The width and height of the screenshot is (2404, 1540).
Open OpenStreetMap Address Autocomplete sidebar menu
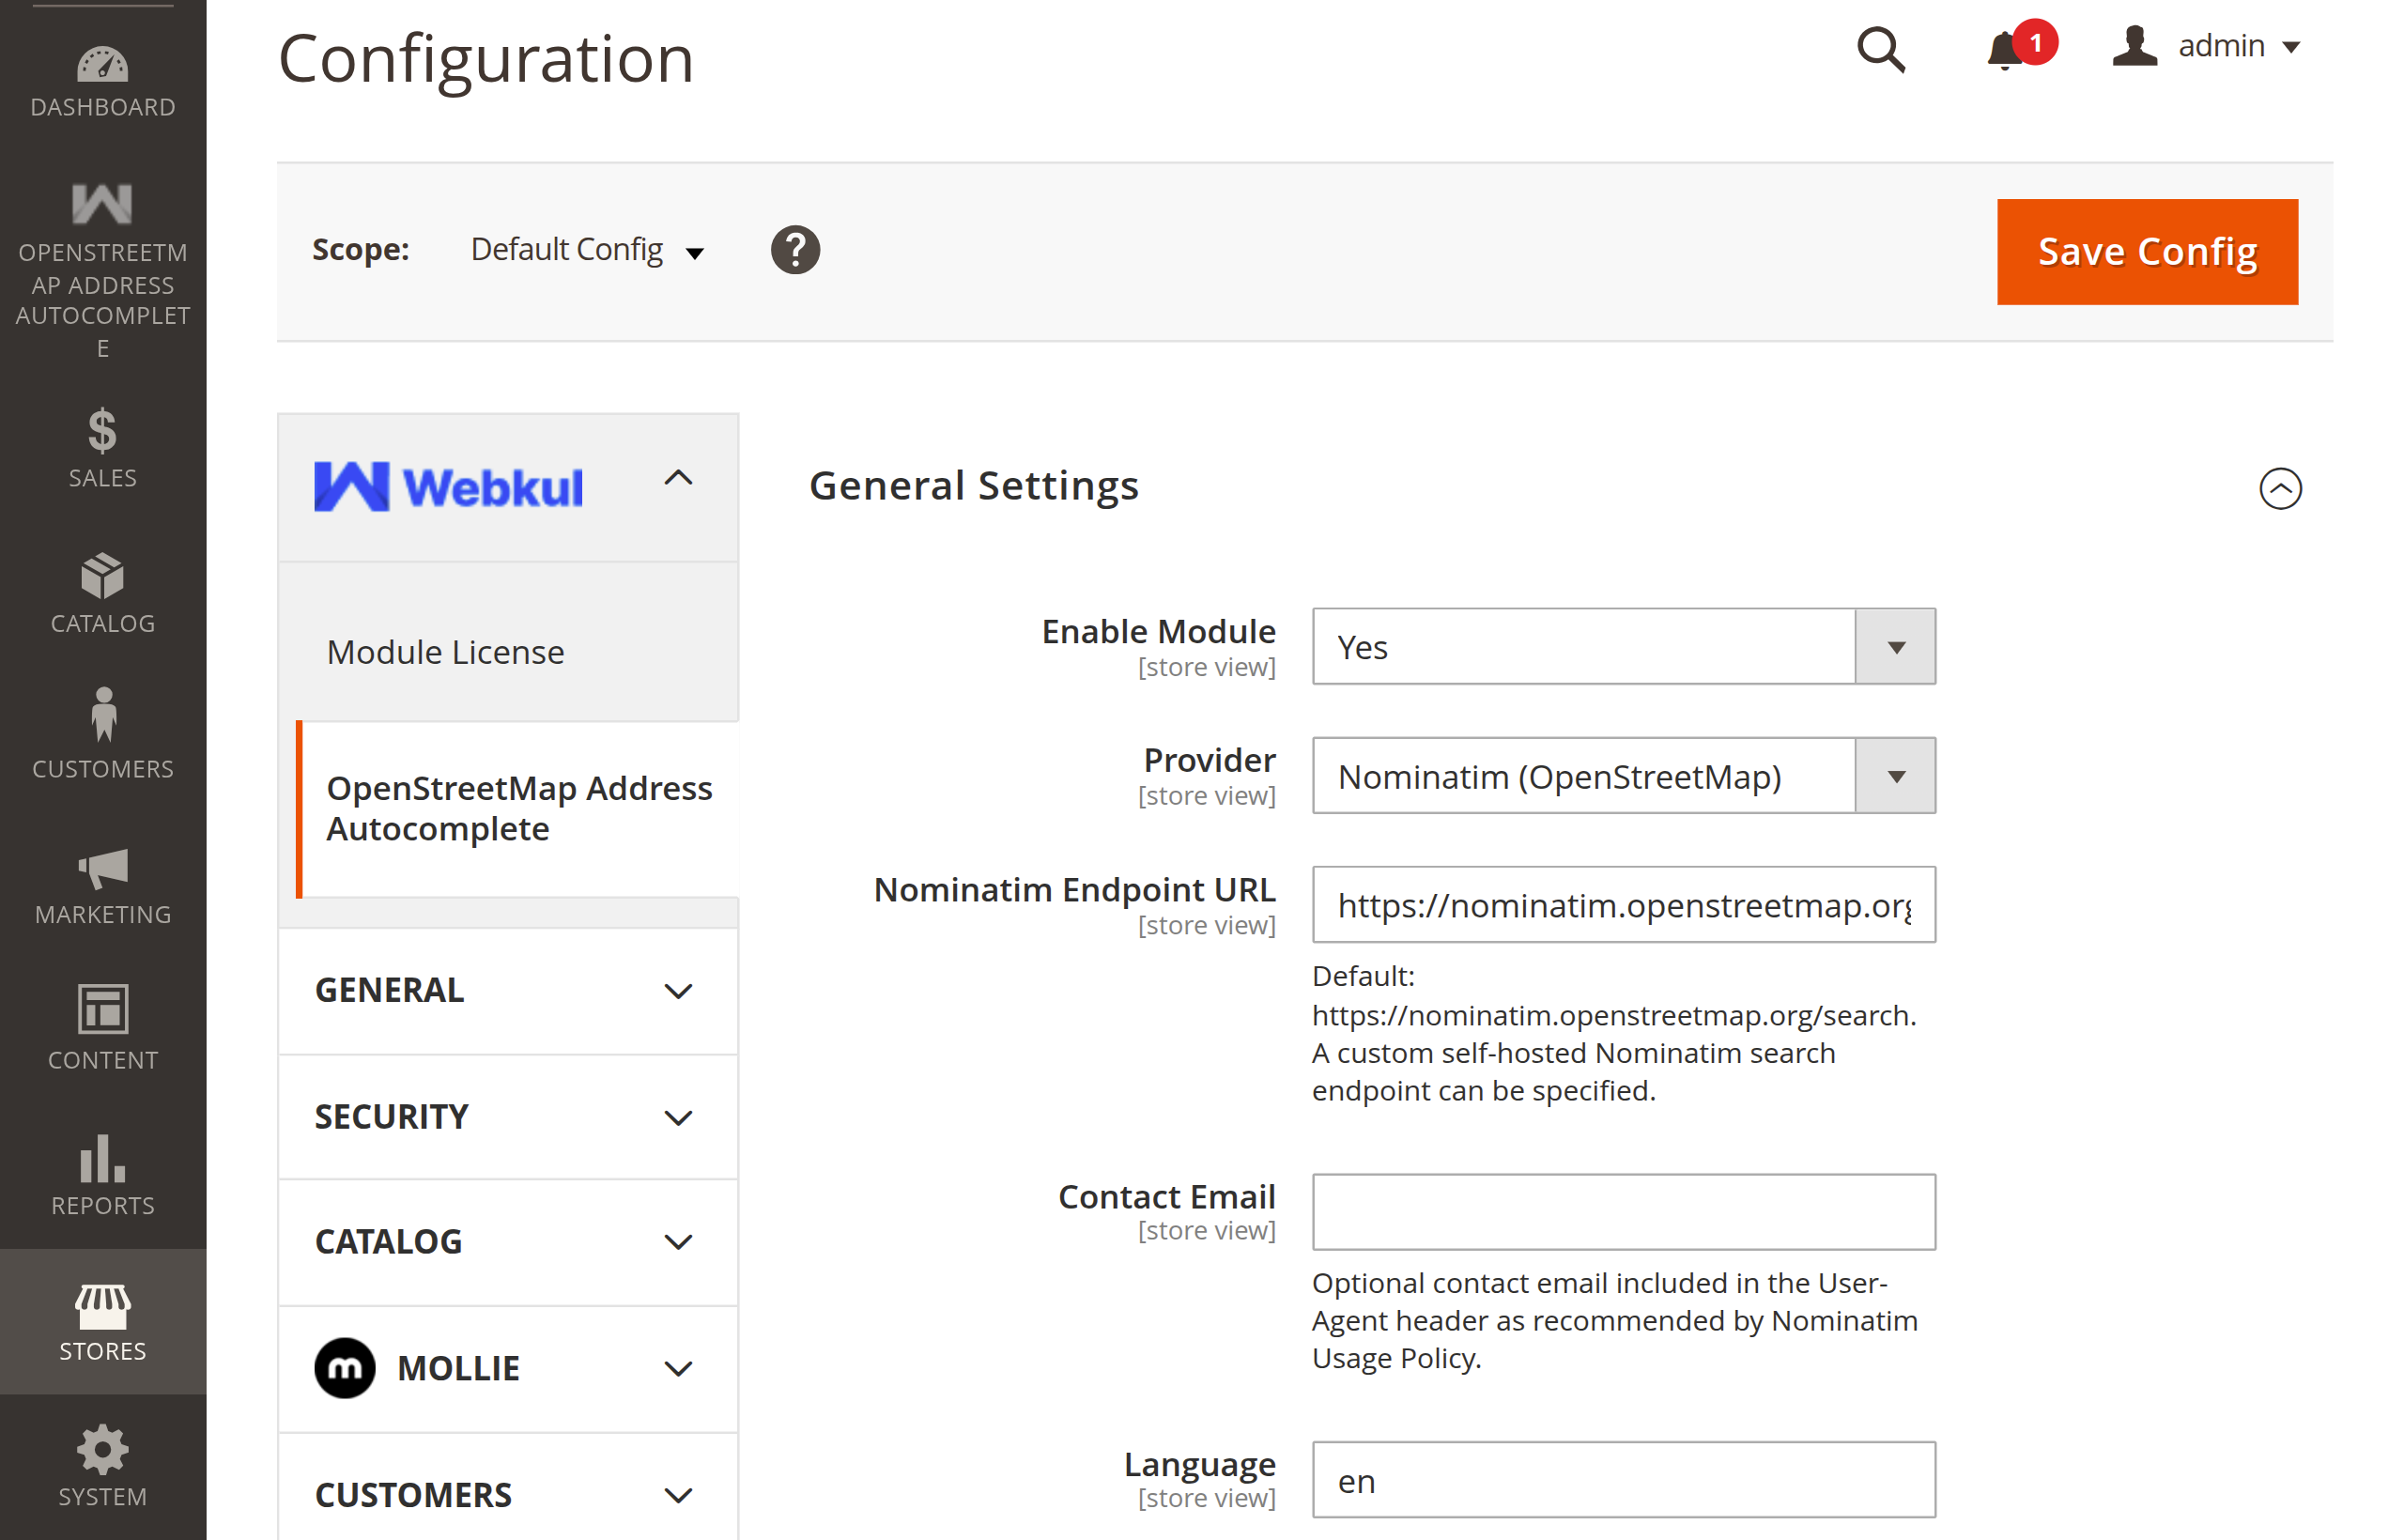click(103, 270)
